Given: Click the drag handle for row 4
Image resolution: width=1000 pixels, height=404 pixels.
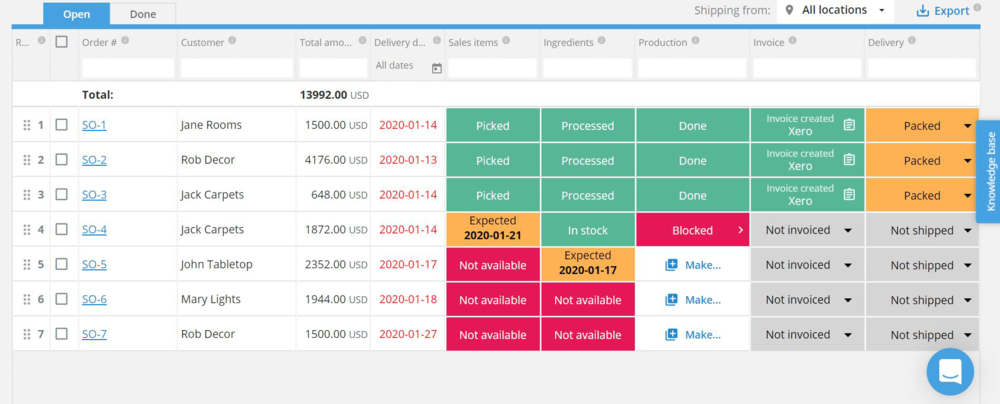Looking at the screenshot, I should (27, 230).
